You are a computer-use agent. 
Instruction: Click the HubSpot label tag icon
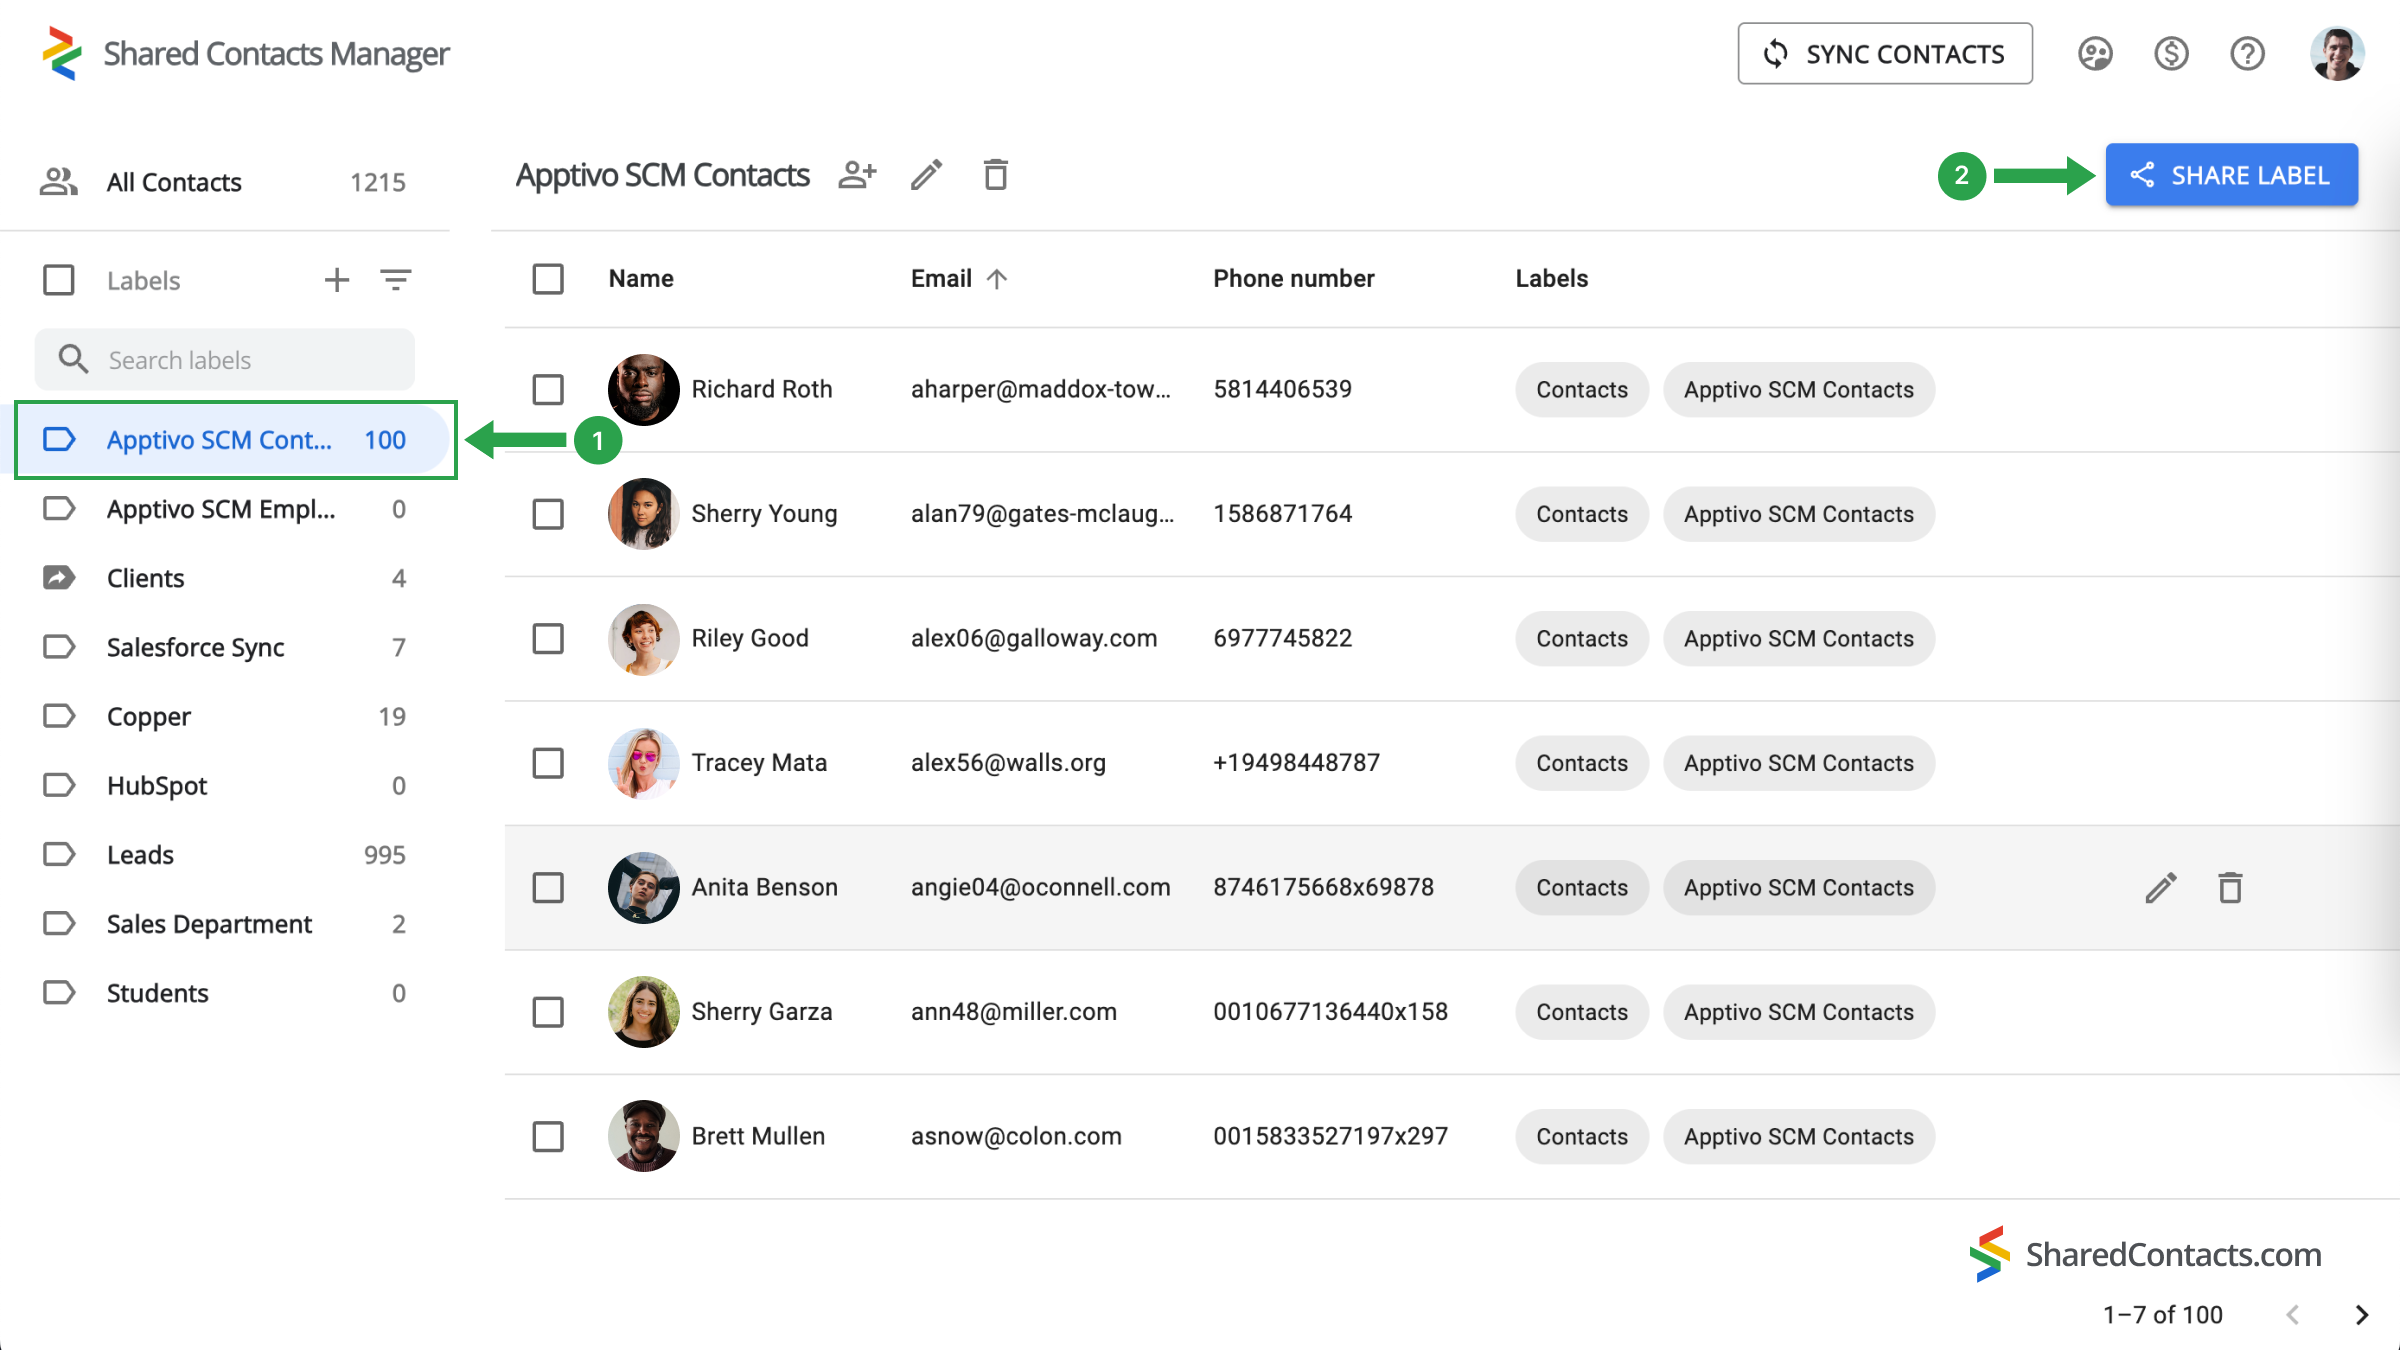click(59, 785)
